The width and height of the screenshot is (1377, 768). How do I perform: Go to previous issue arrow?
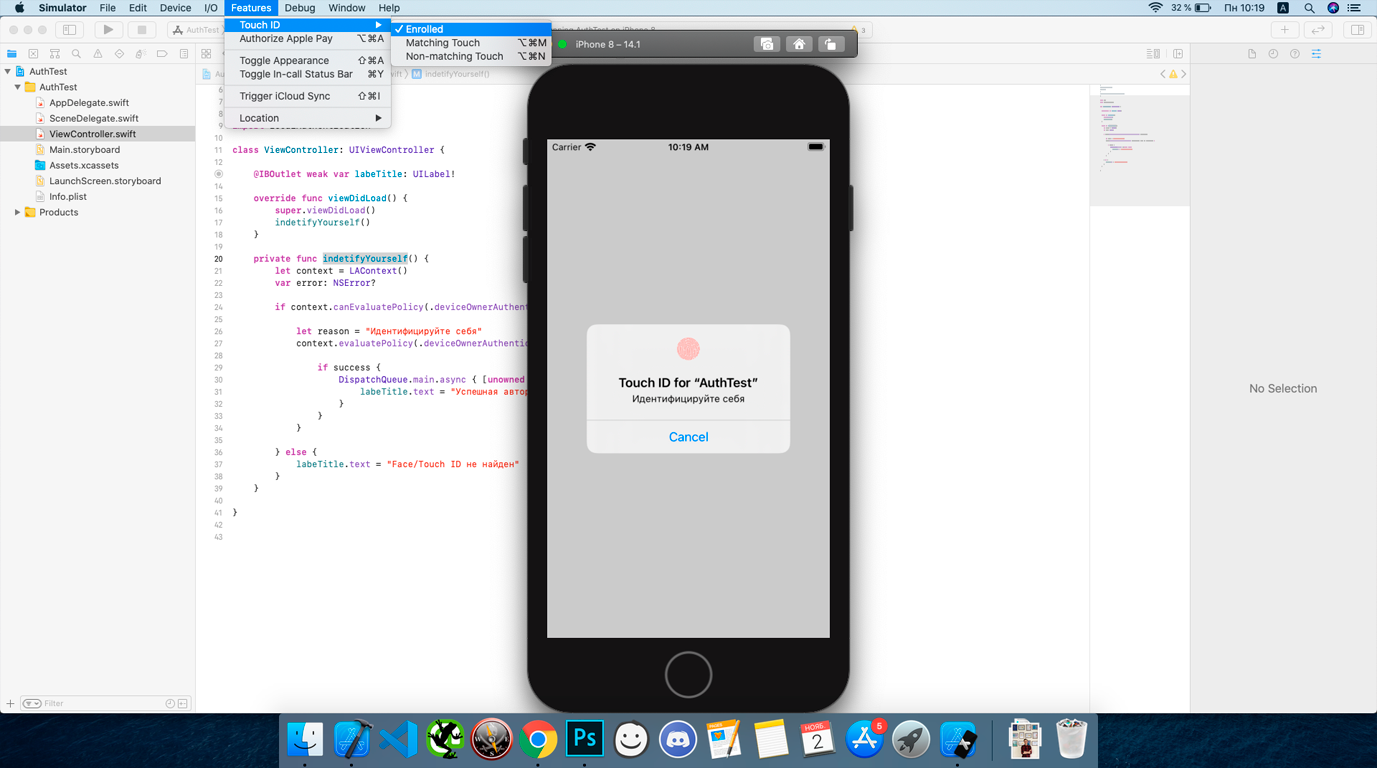[x=1163, y=74]
